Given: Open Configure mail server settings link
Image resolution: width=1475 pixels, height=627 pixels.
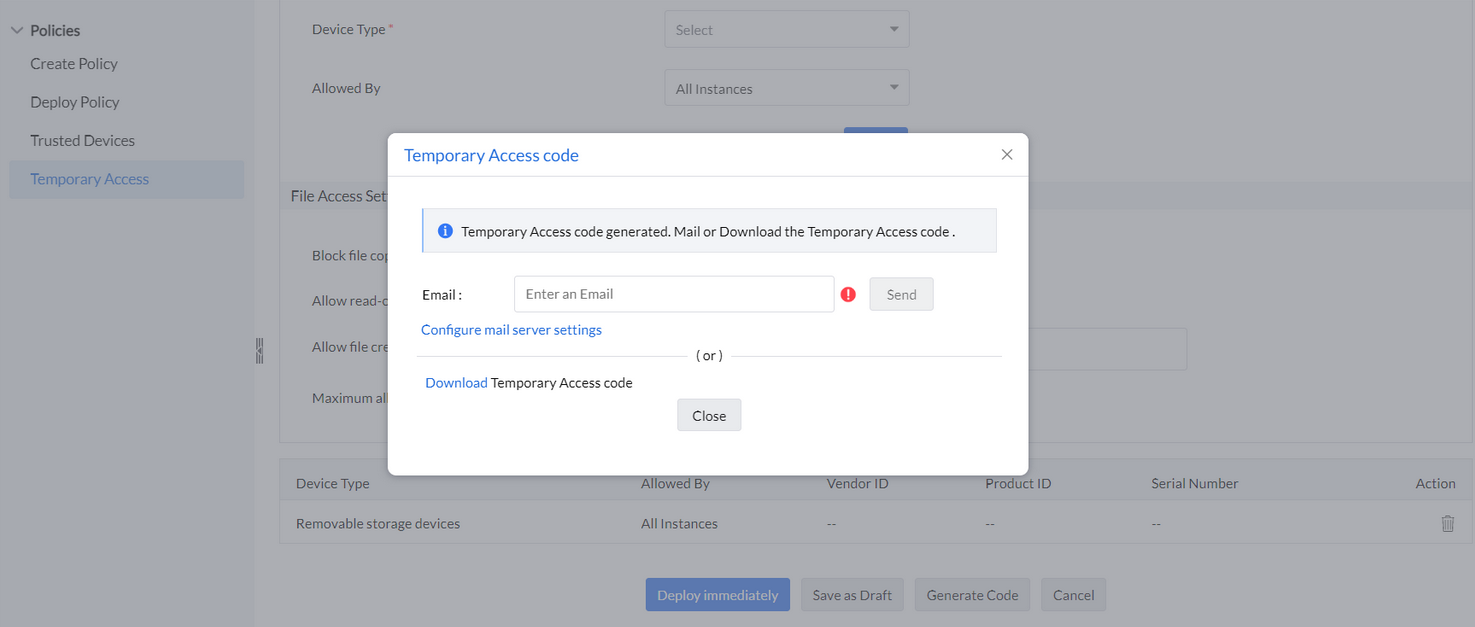Looking at the screenshot, I should click(x=511, y=330).
